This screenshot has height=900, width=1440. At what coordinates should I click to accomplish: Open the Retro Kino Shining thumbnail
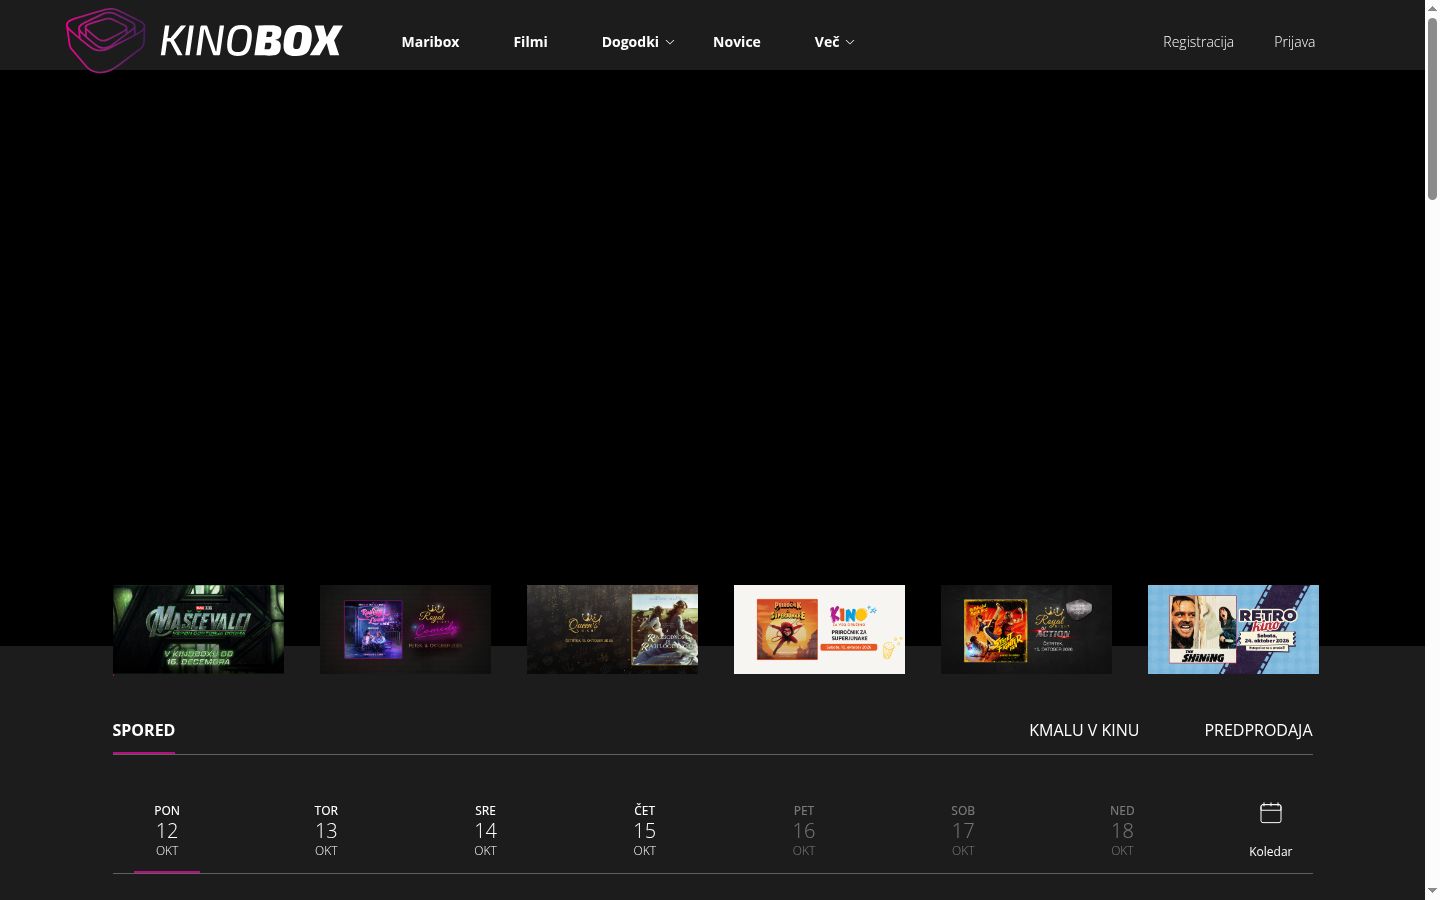coord(1233,629)
